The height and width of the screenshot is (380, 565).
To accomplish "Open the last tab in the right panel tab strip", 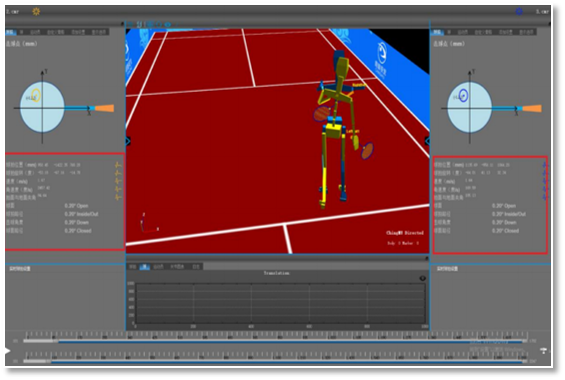I will tap(526, 32).
